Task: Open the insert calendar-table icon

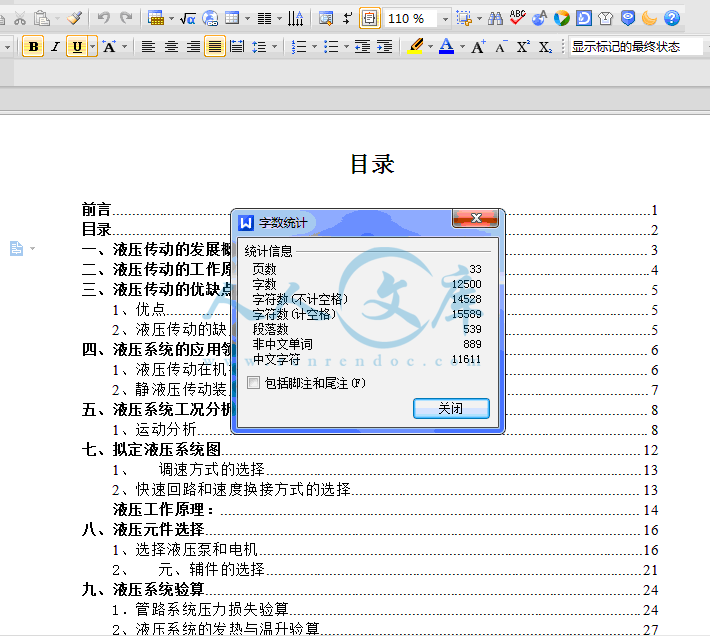Action: click(156, 19)
